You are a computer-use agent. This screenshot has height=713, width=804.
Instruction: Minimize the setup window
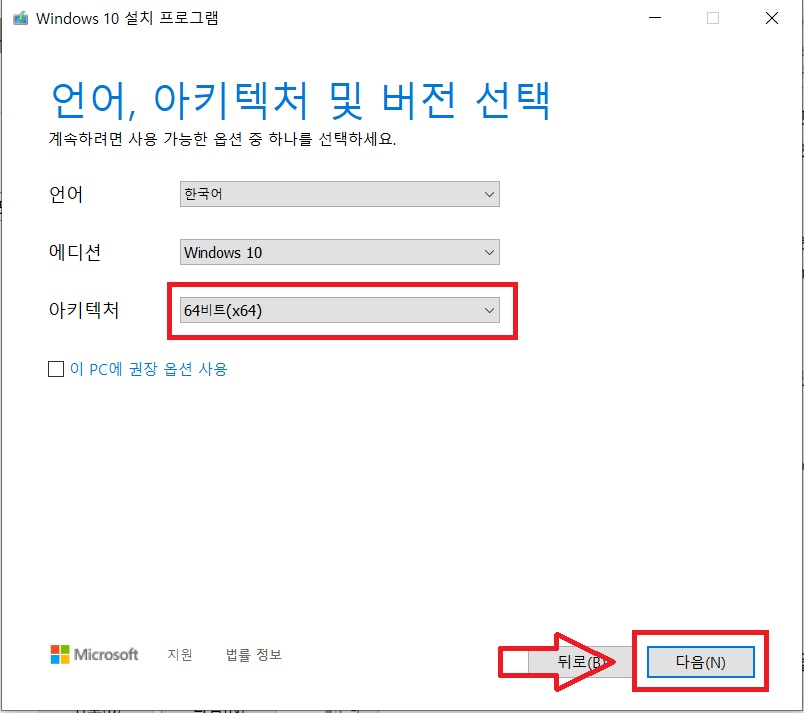[655, 18]
